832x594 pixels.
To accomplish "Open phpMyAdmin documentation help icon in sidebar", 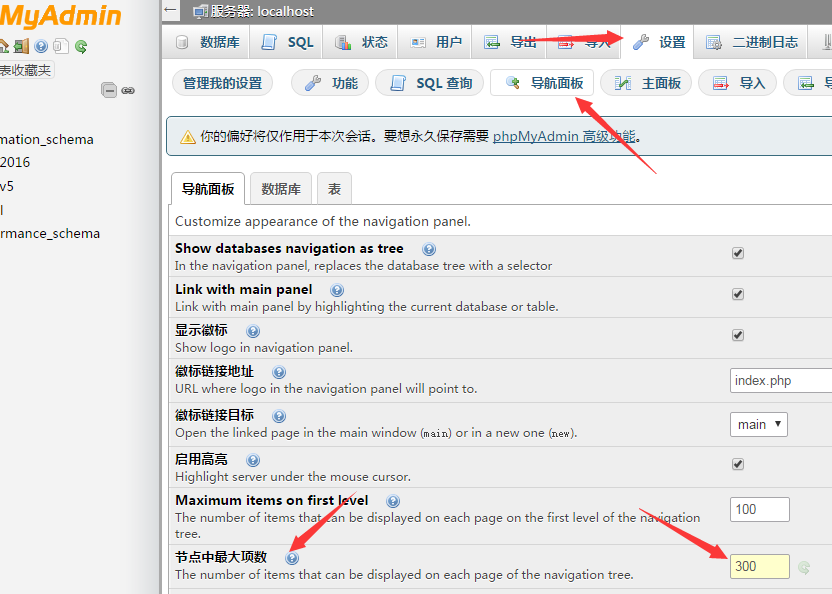I will (x=41, y=46).
